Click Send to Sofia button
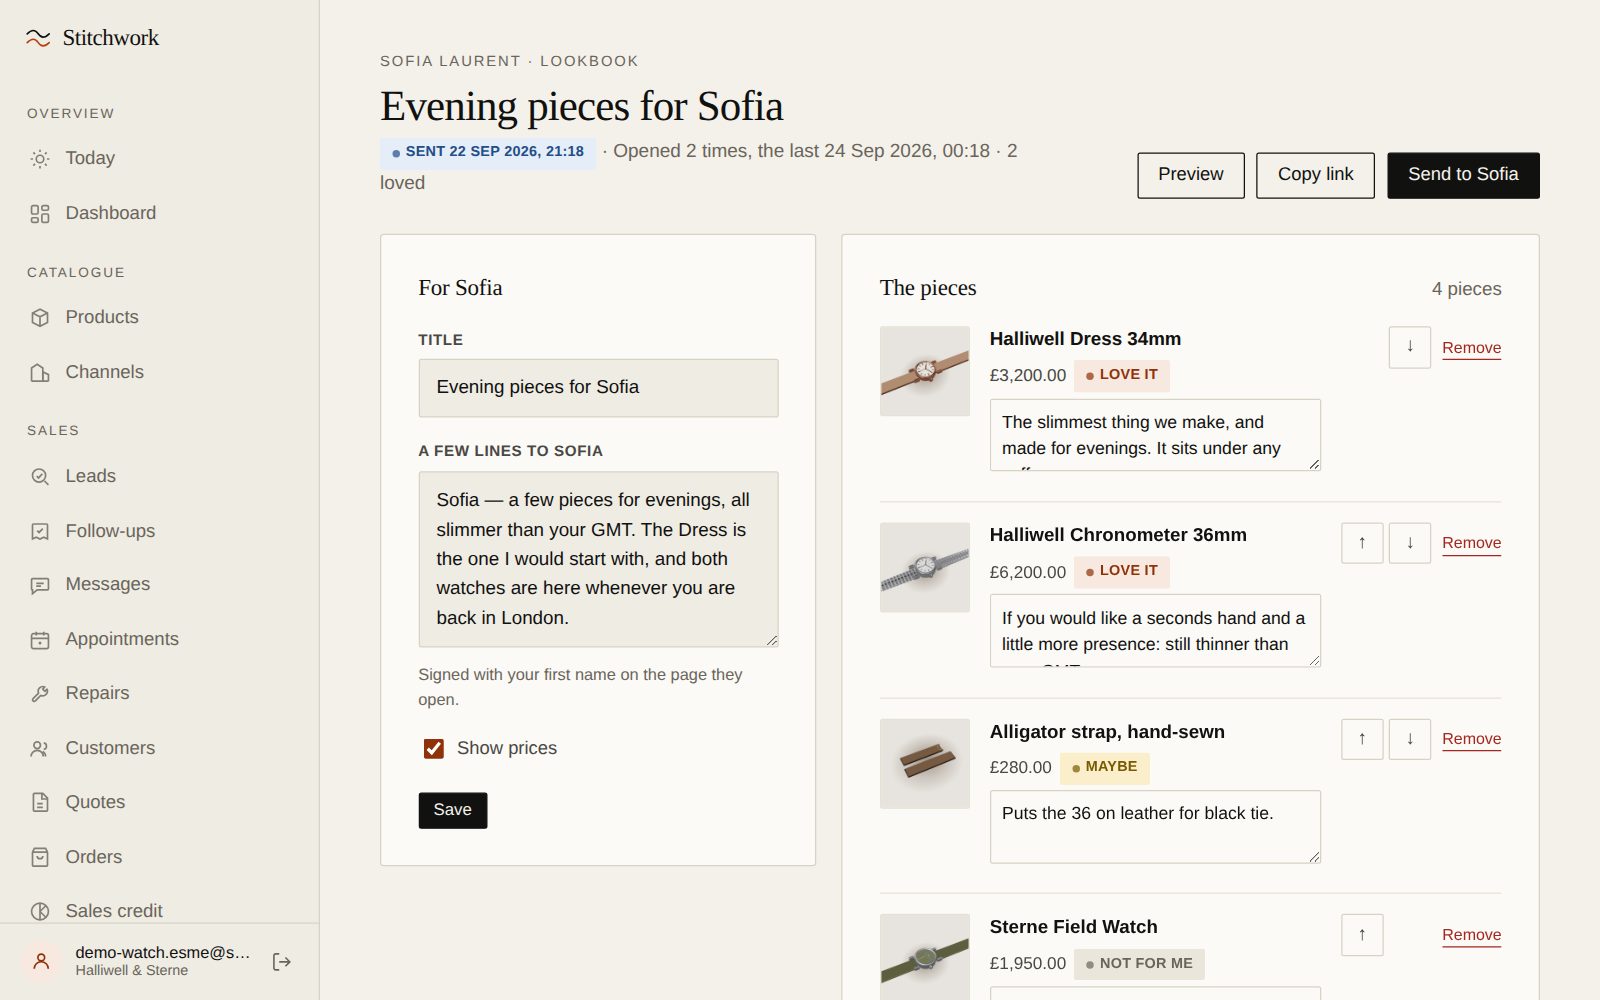 1463,175
